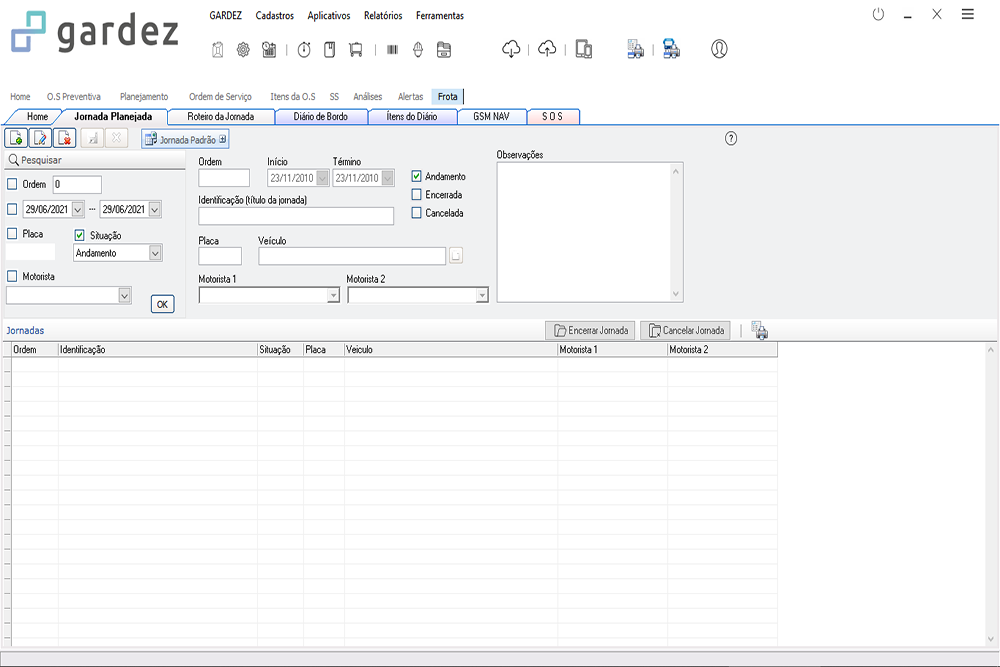
Task: Check the Encerrada status checkbox
Action: click(416, 194)
